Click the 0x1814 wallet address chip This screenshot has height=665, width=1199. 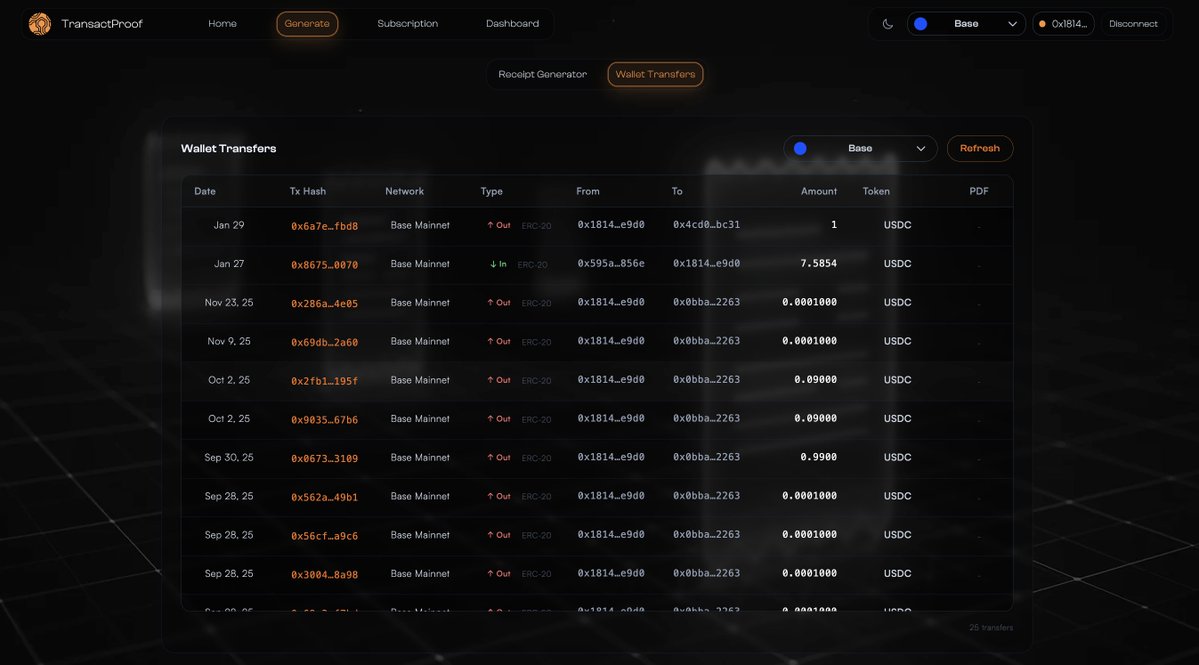(x=1063, y=24)
